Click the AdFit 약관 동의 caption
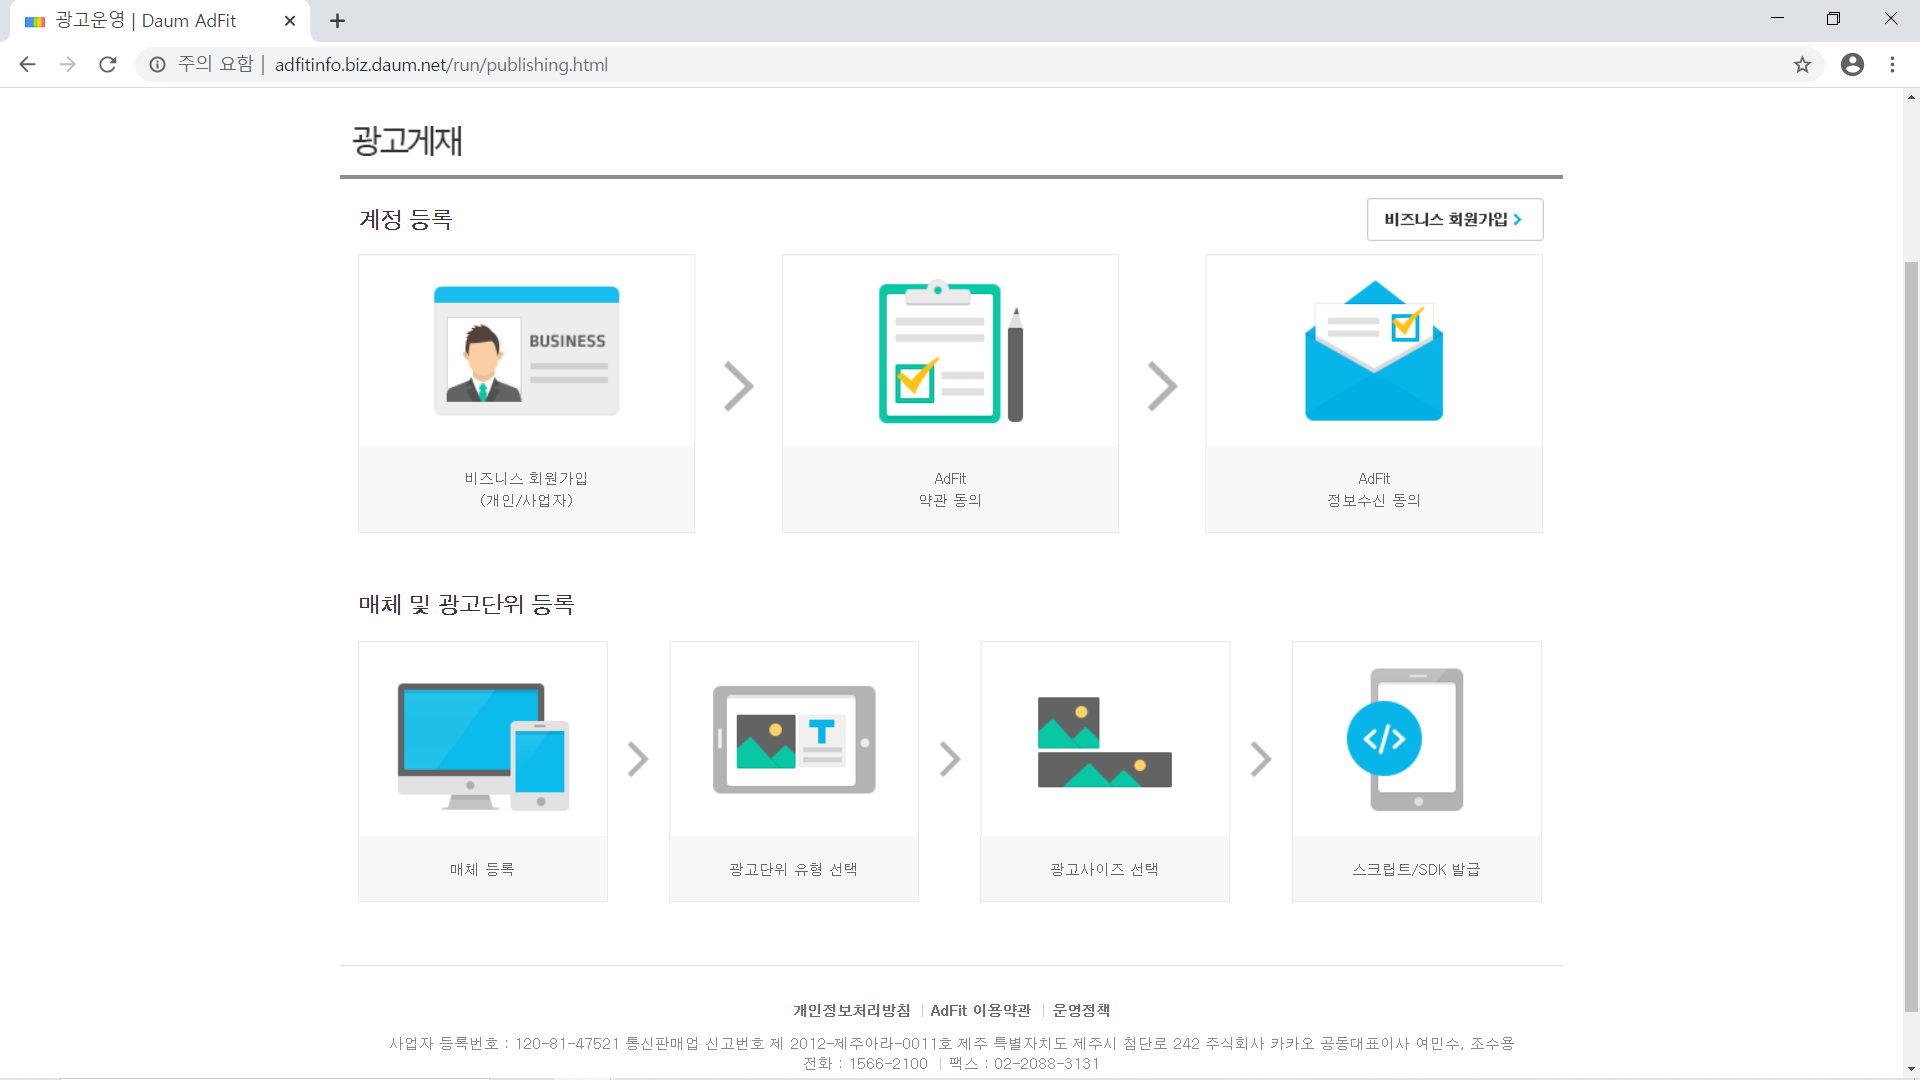The height and width of the screenshot is (1080, 1920). pos(950,490)
